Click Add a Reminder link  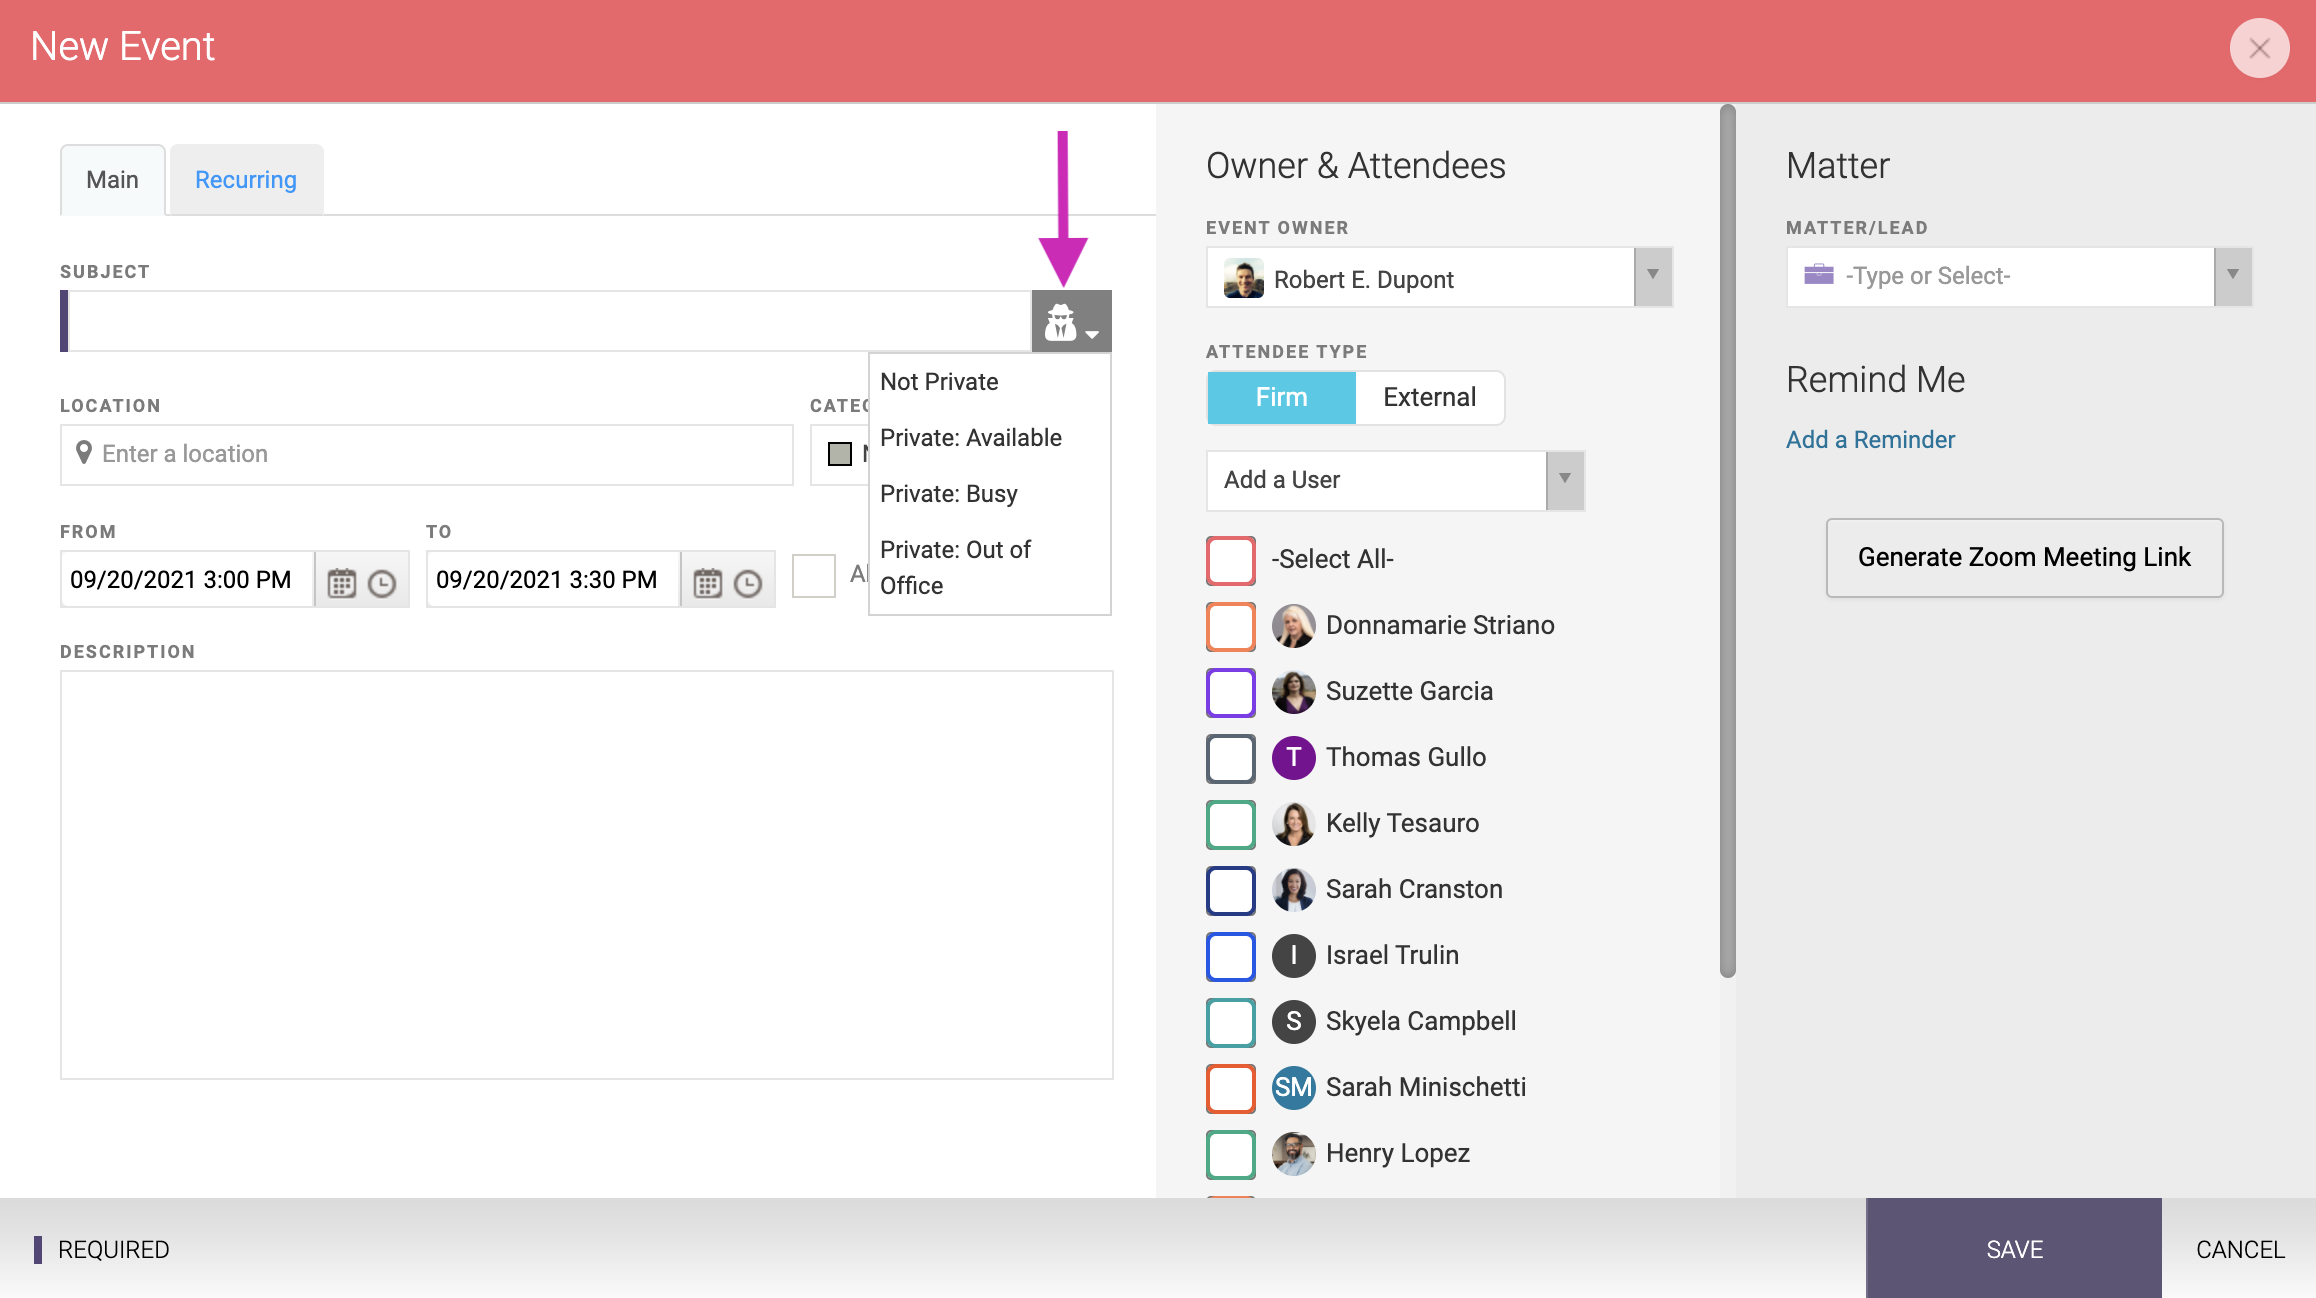coord(1870,440)
